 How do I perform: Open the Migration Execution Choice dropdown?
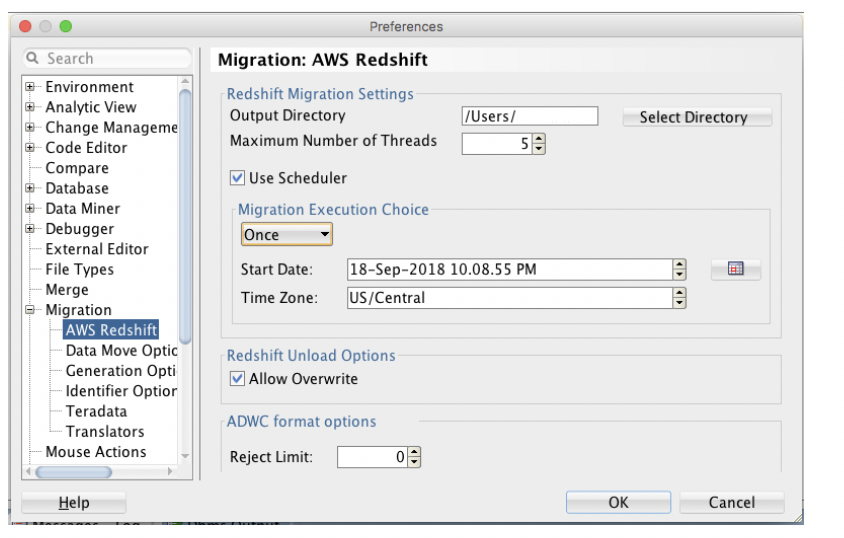pos(287,235)
